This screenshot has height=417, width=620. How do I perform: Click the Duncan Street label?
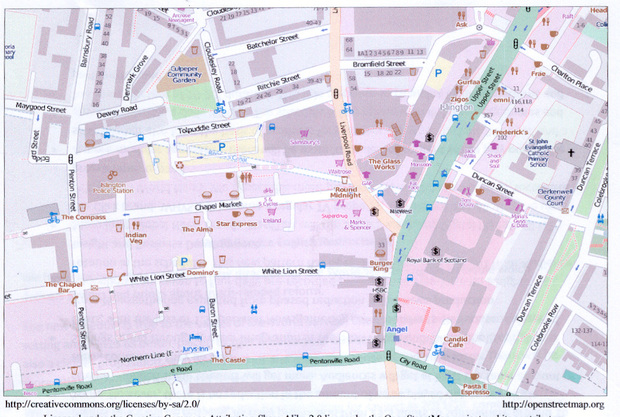click(492, 184)
